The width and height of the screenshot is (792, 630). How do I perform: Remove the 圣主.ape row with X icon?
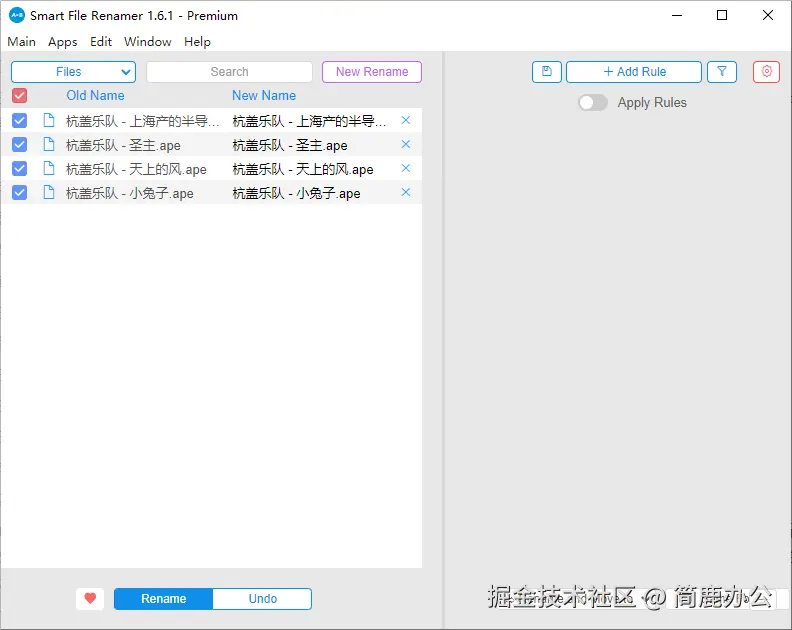pyautogui.click(x=406, y=144)
